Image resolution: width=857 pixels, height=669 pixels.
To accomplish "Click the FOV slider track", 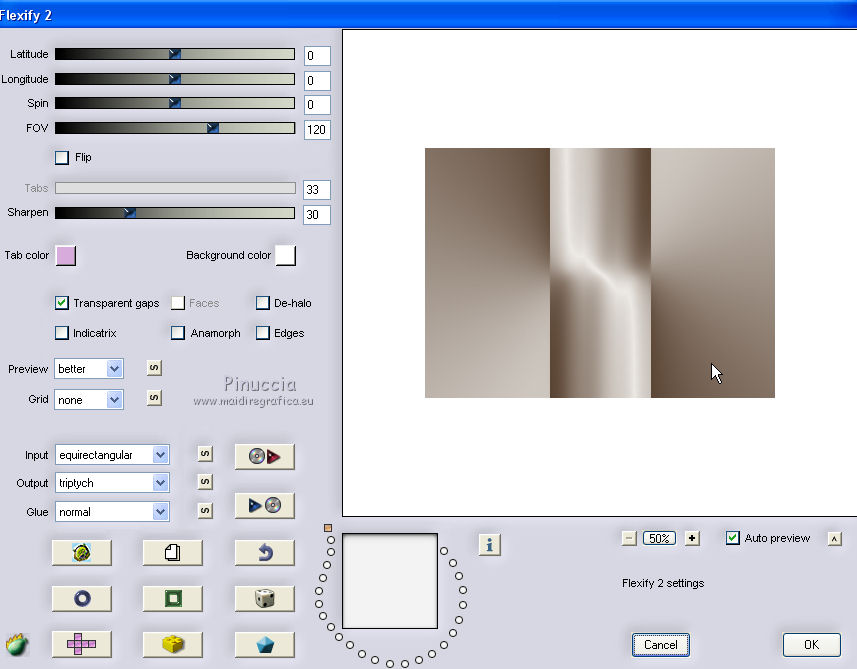I will (175, 128).
